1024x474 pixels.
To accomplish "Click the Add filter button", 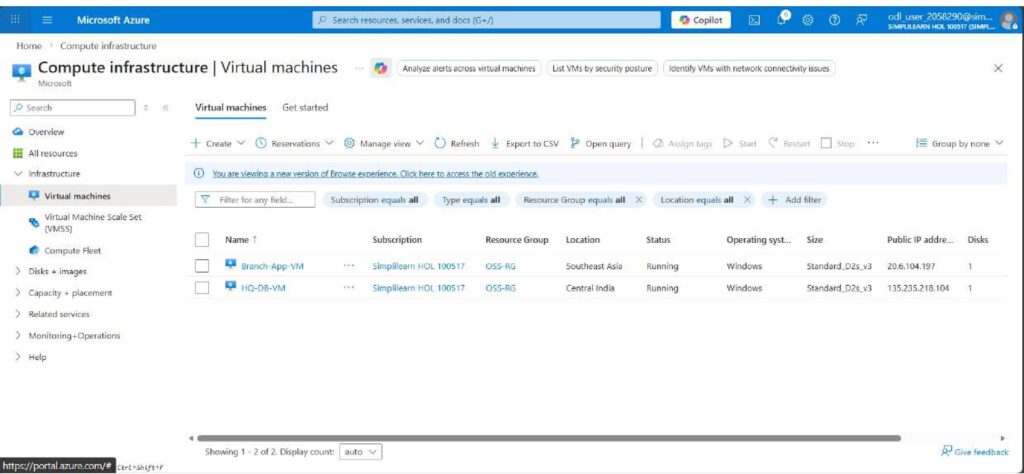I will click(795, 200).
